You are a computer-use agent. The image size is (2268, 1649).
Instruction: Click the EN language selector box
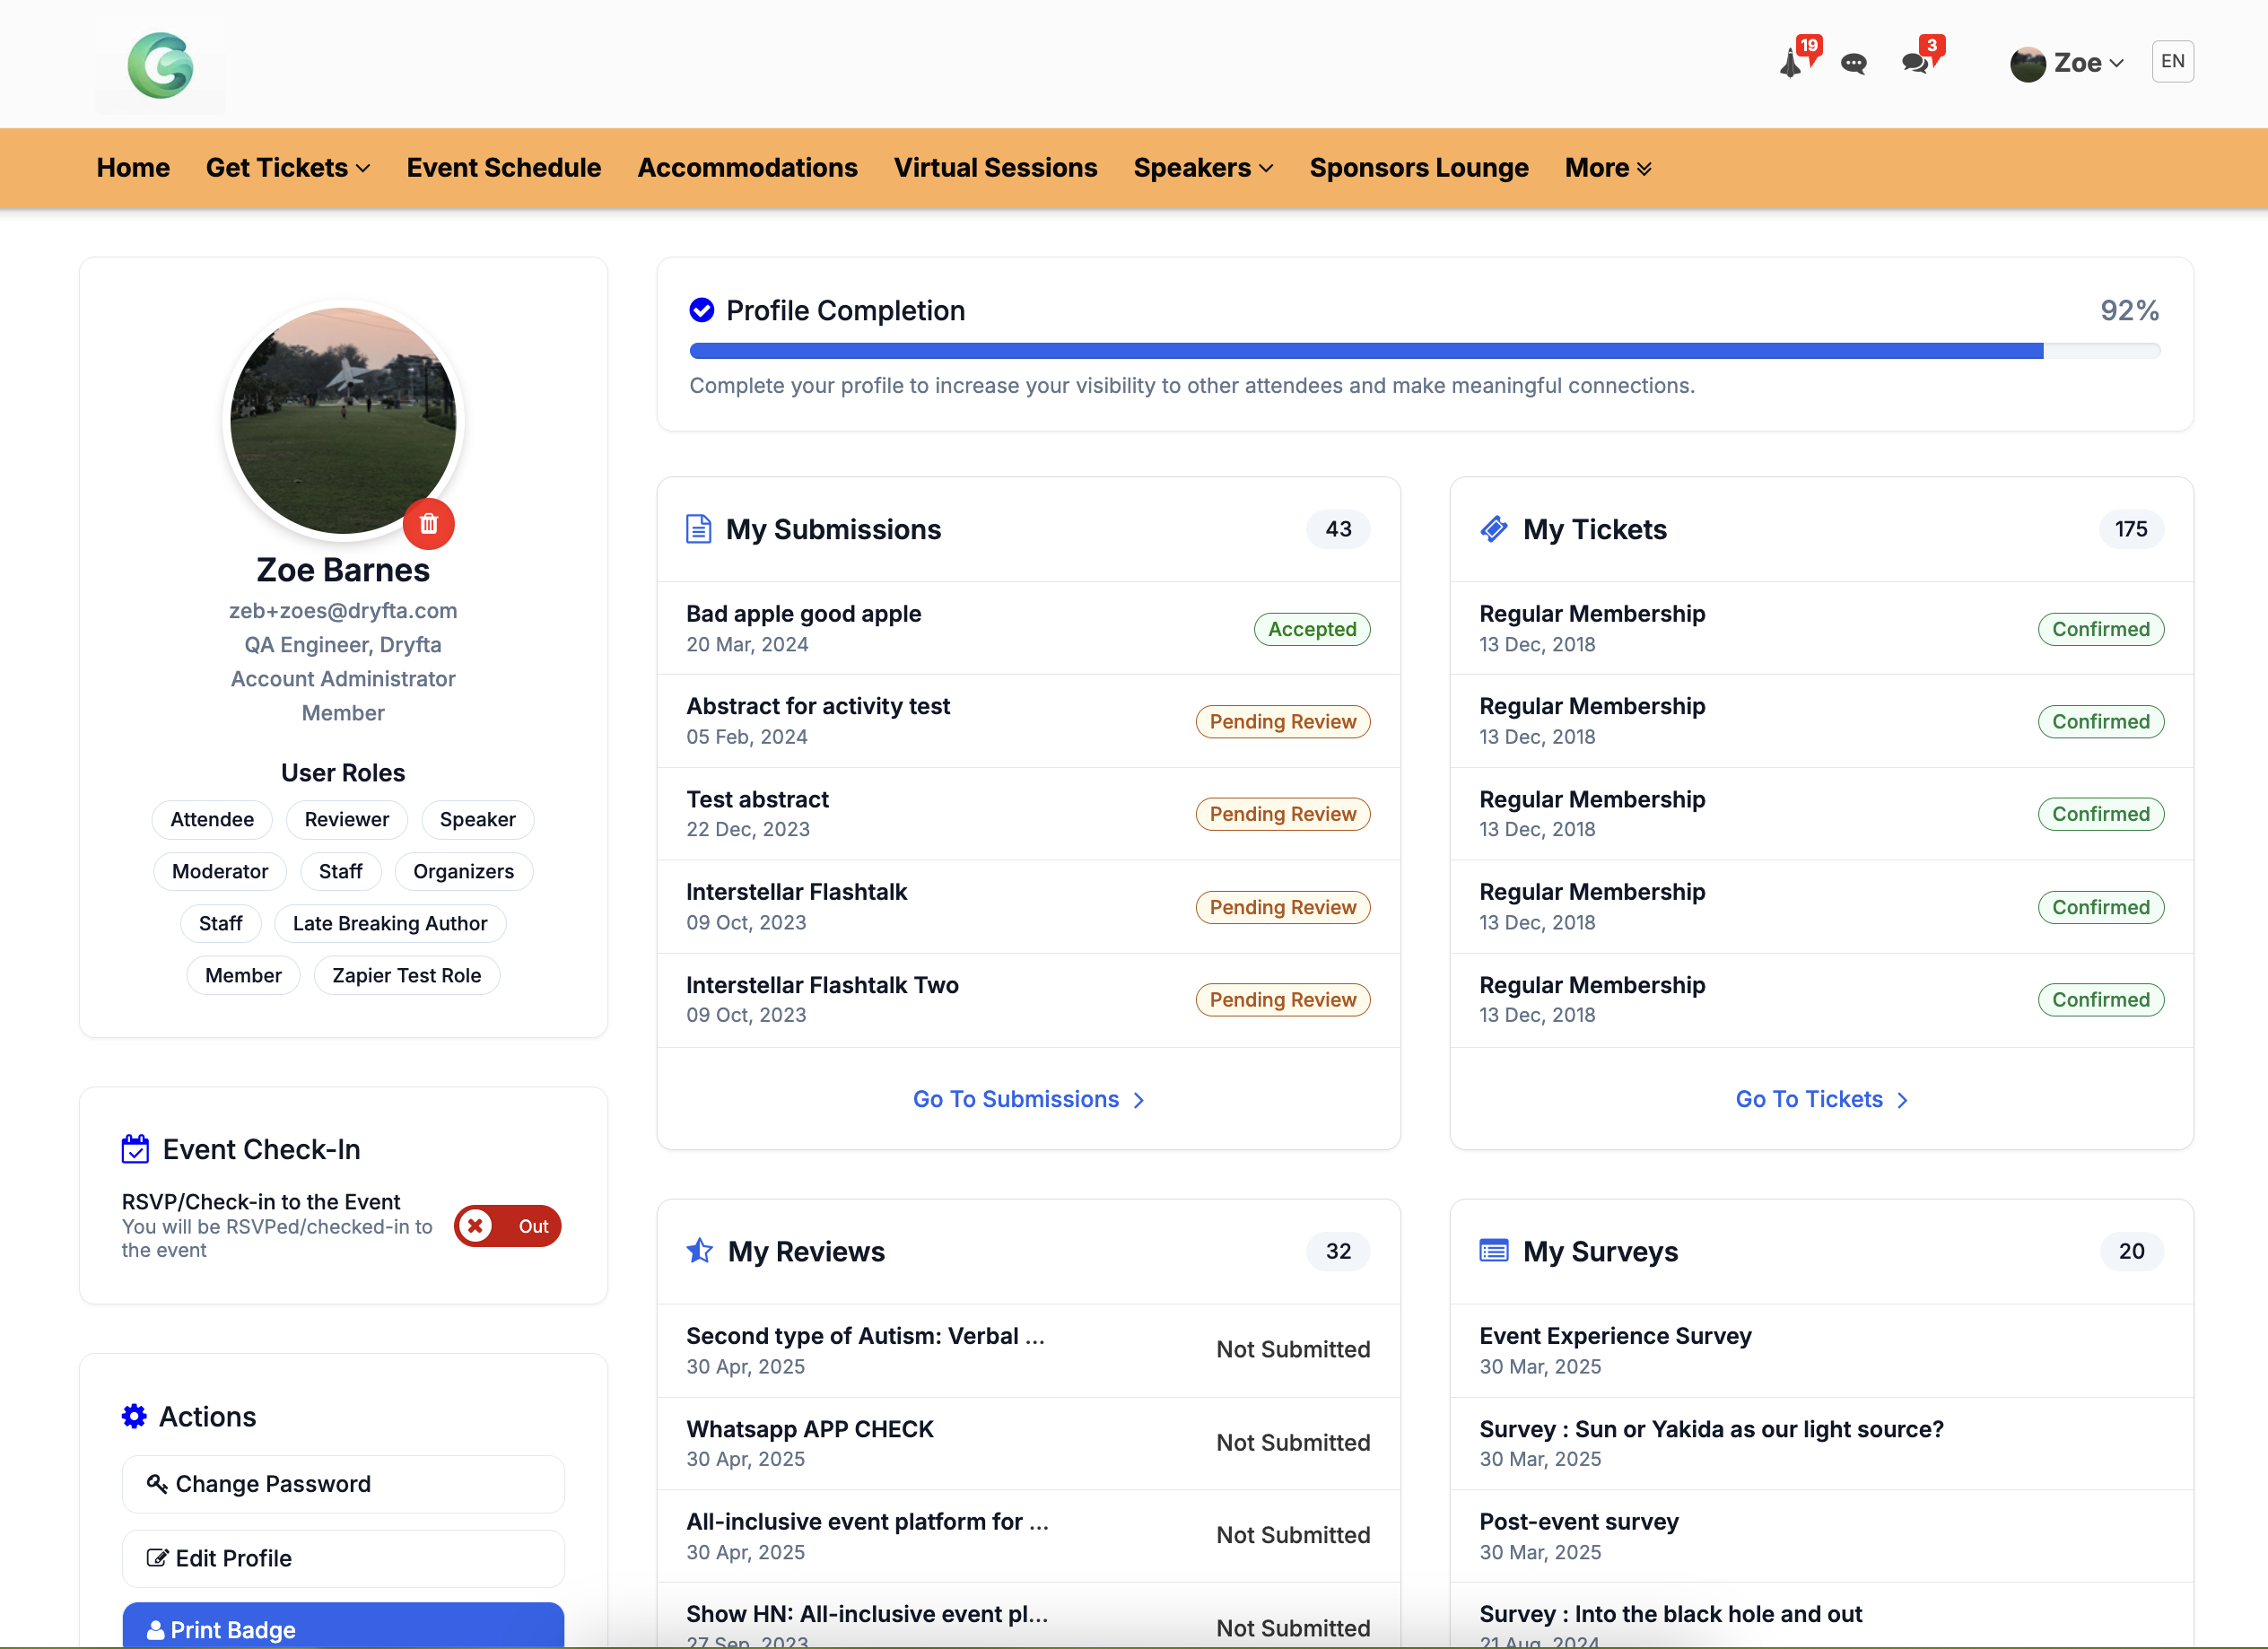point(2172,62)
